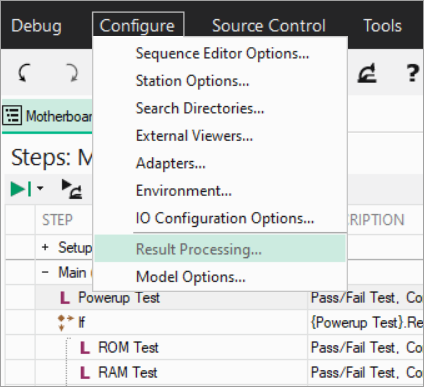Click the STEP column header
The image size is (424, 387).
click(57, 220)
